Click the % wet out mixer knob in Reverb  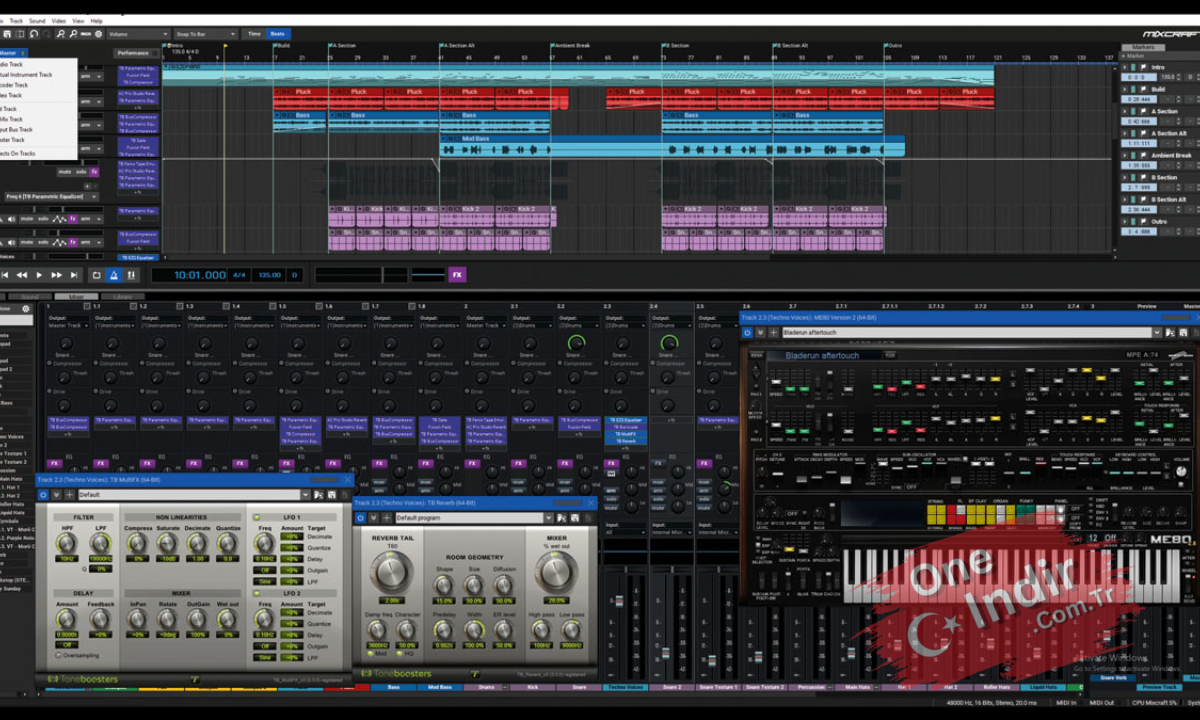(x=556, y=572)
